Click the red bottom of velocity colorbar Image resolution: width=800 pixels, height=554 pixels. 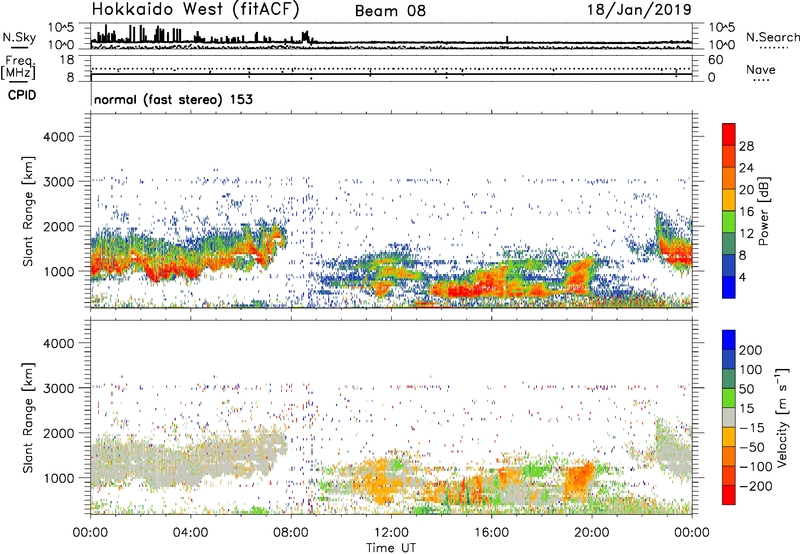pos(729,495)
